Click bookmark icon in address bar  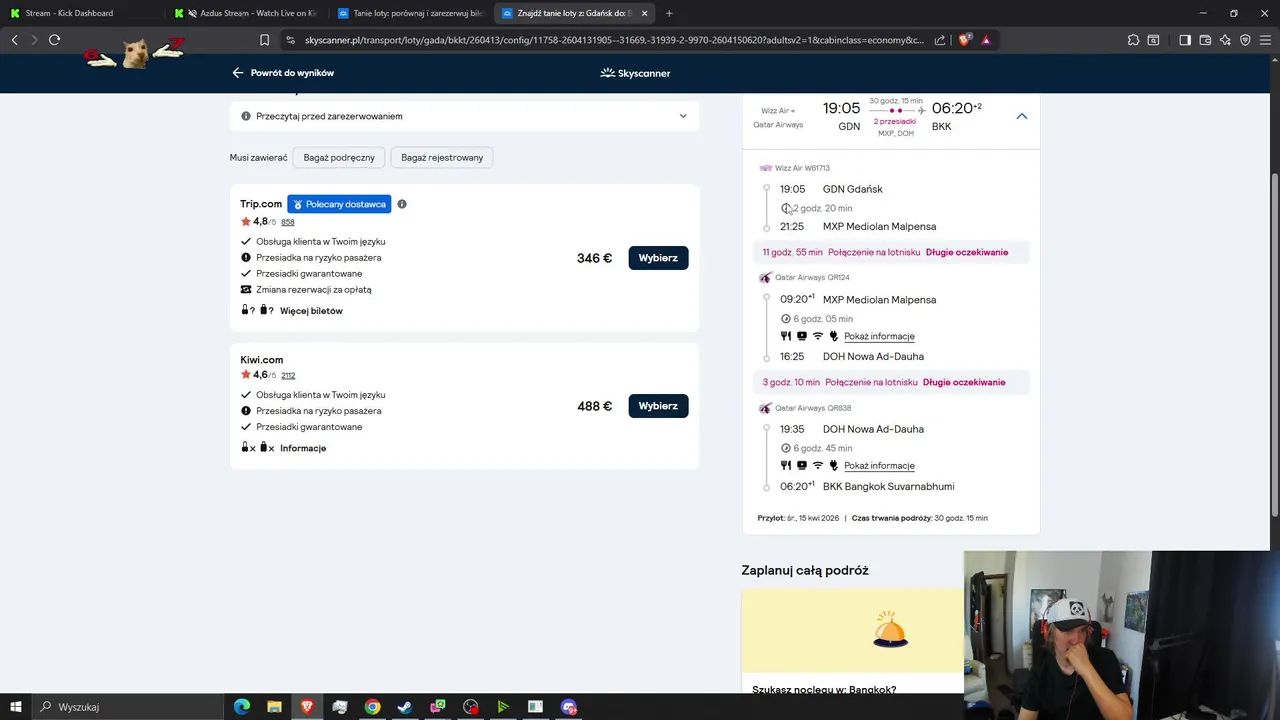(x=264, y=40)
